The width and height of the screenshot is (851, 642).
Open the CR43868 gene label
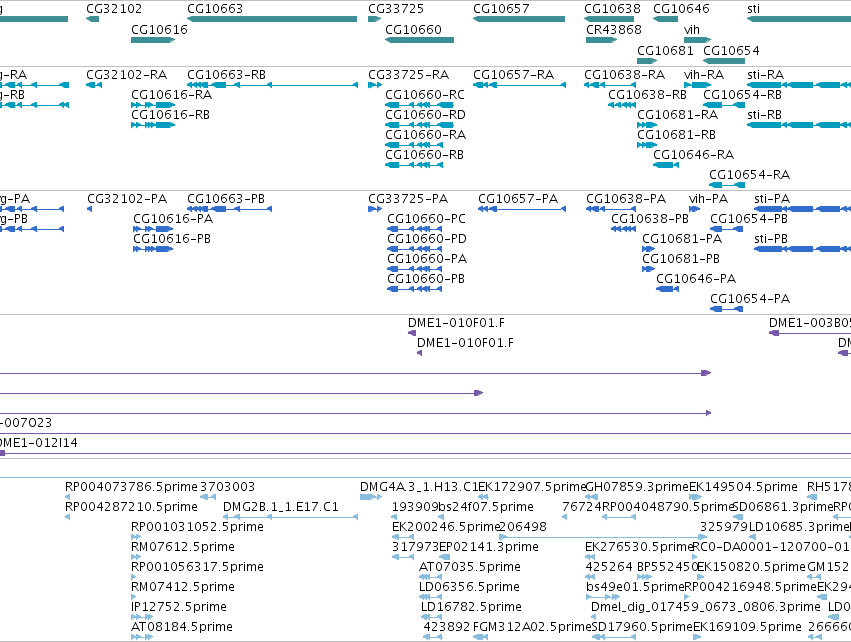614,29
